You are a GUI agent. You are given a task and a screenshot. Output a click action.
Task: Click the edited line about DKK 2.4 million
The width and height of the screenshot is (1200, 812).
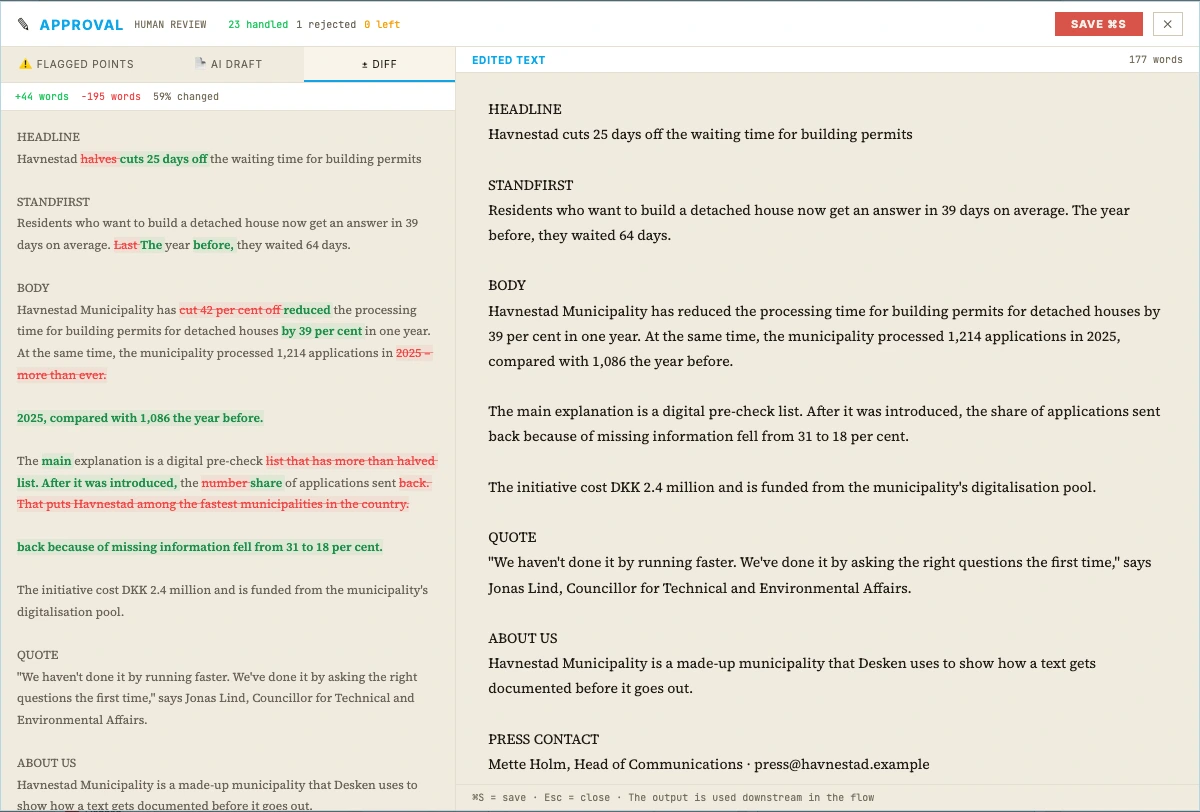click(x=792, y=487)
